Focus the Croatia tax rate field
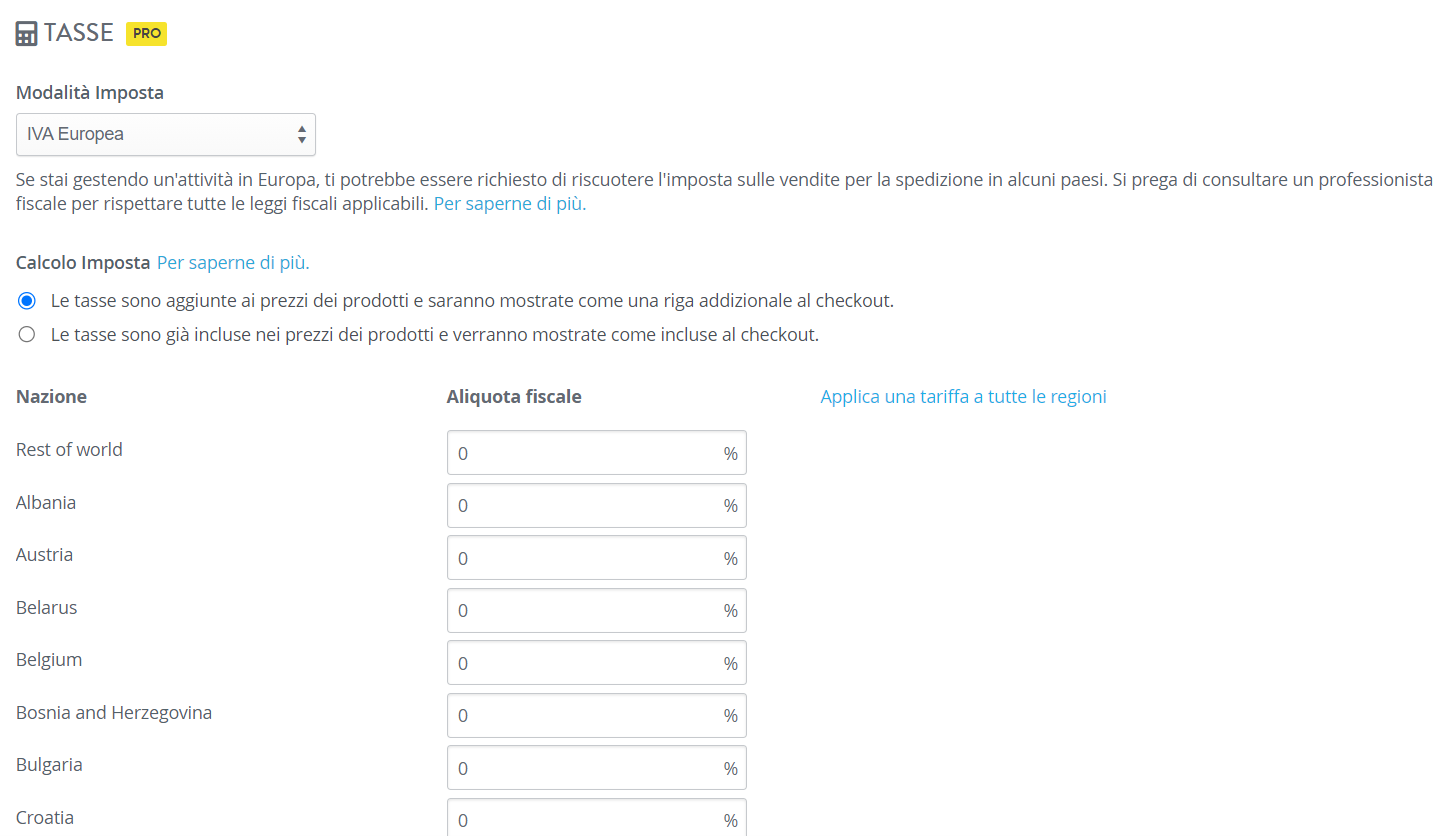The height and width of the screenshot is (836, 1447). (x=597, y=817)
